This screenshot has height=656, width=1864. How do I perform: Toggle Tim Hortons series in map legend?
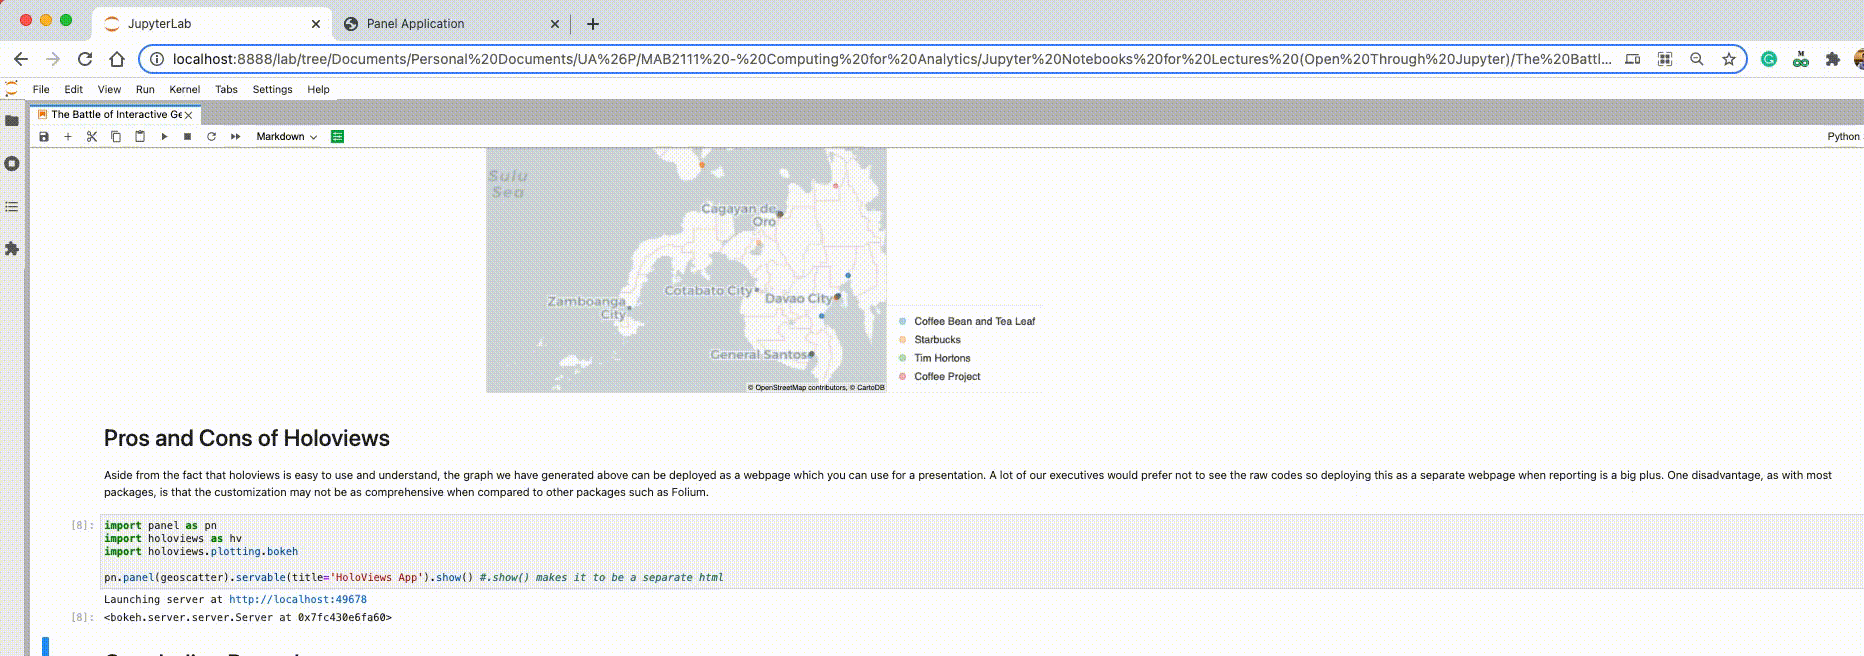942,358
